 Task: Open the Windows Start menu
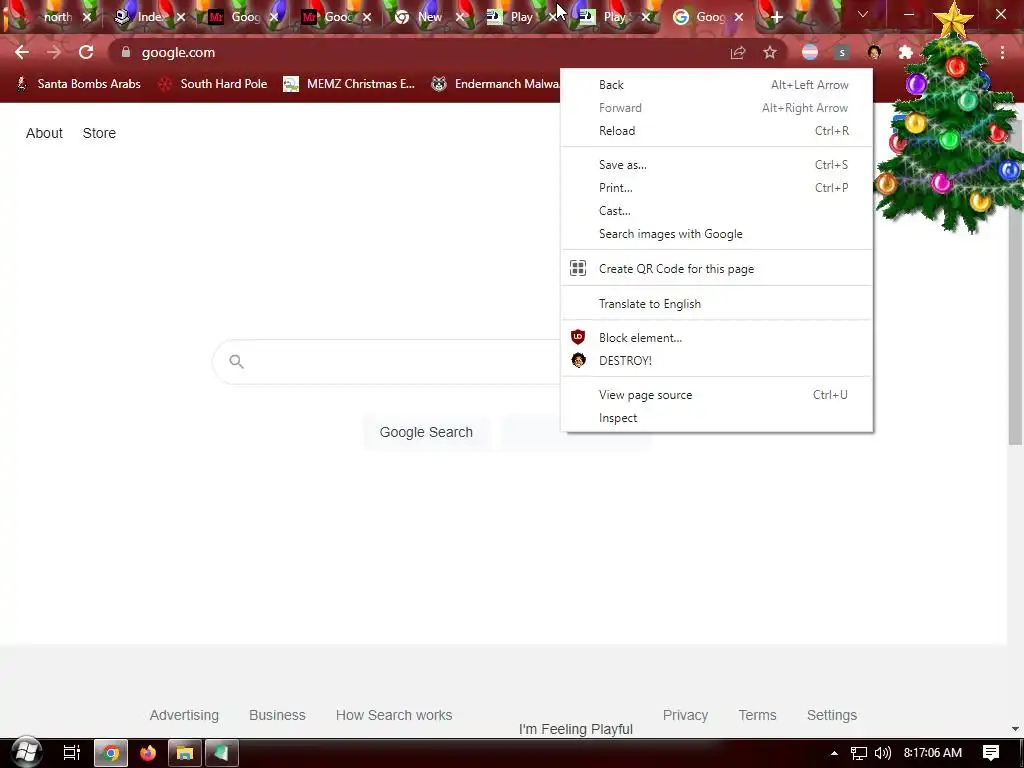pos(26,753)
